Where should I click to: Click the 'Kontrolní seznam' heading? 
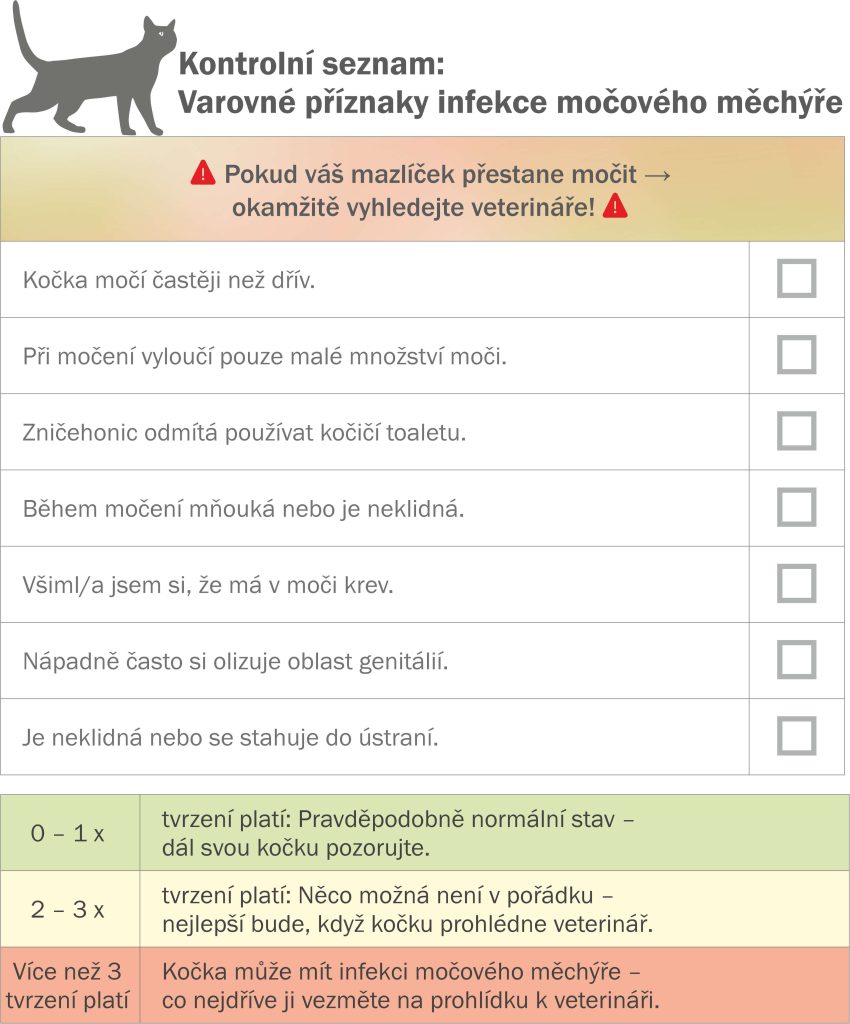point(311,64)
